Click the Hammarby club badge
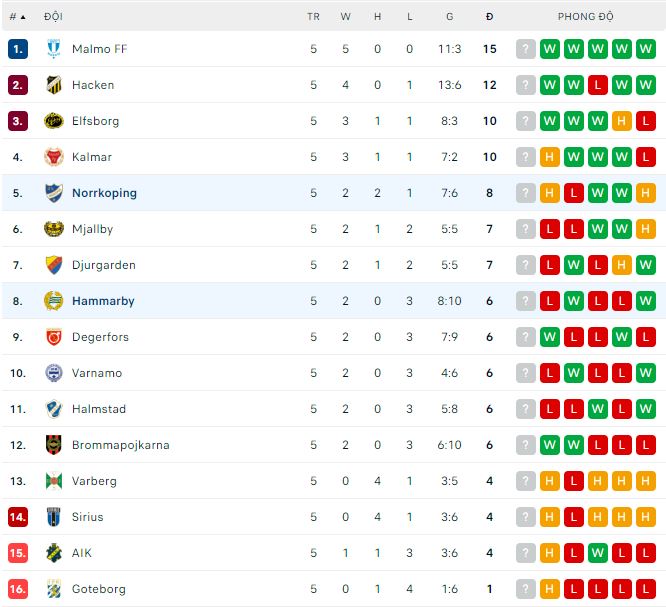 pos(53,301)
